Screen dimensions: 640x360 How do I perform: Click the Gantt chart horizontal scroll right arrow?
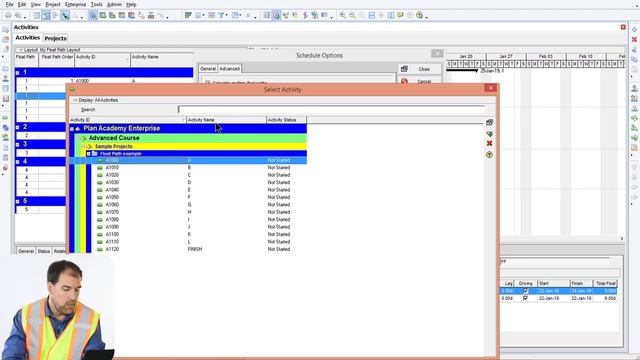click(622, 238)
